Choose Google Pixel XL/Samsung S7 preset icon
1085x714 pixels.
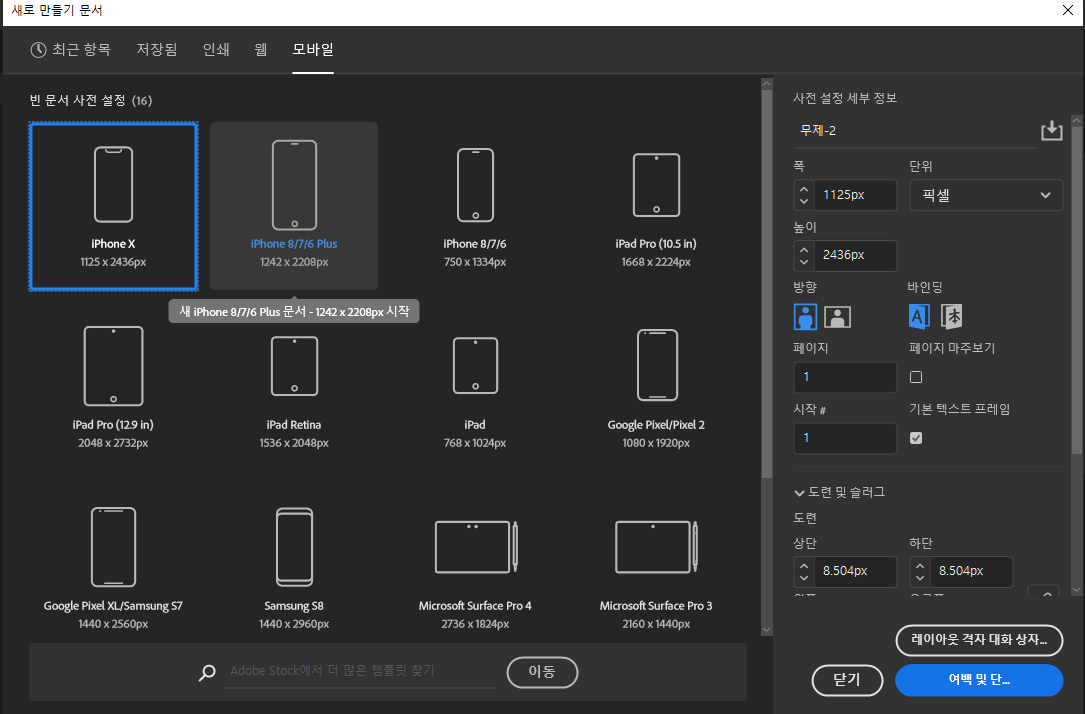pos(113,547)
